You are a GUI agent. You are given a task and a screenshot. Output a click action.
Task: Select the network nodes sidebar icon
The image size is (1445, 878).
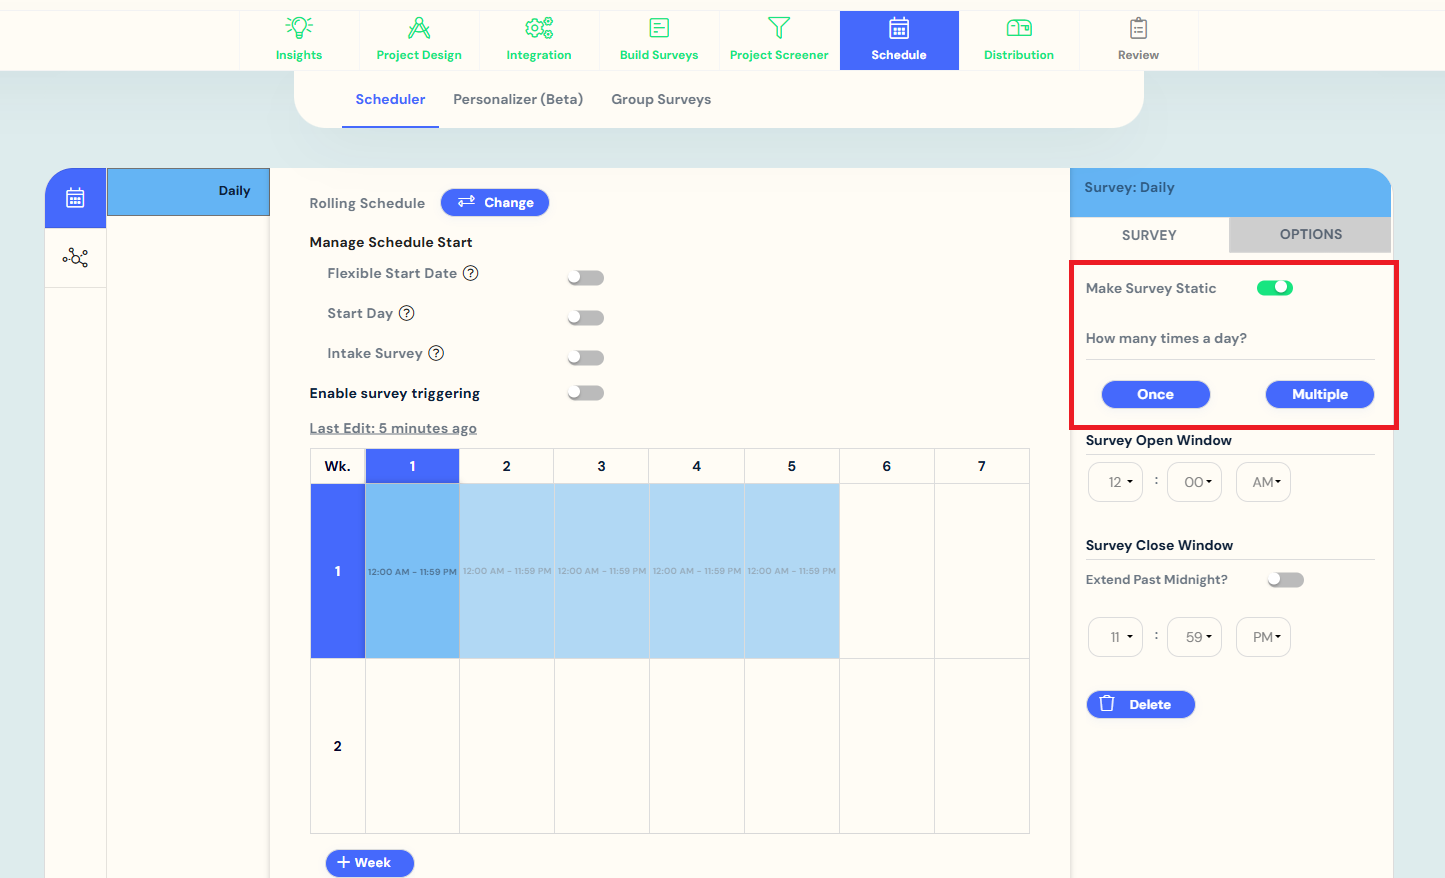pyautogui.click(x=75, y=258)
